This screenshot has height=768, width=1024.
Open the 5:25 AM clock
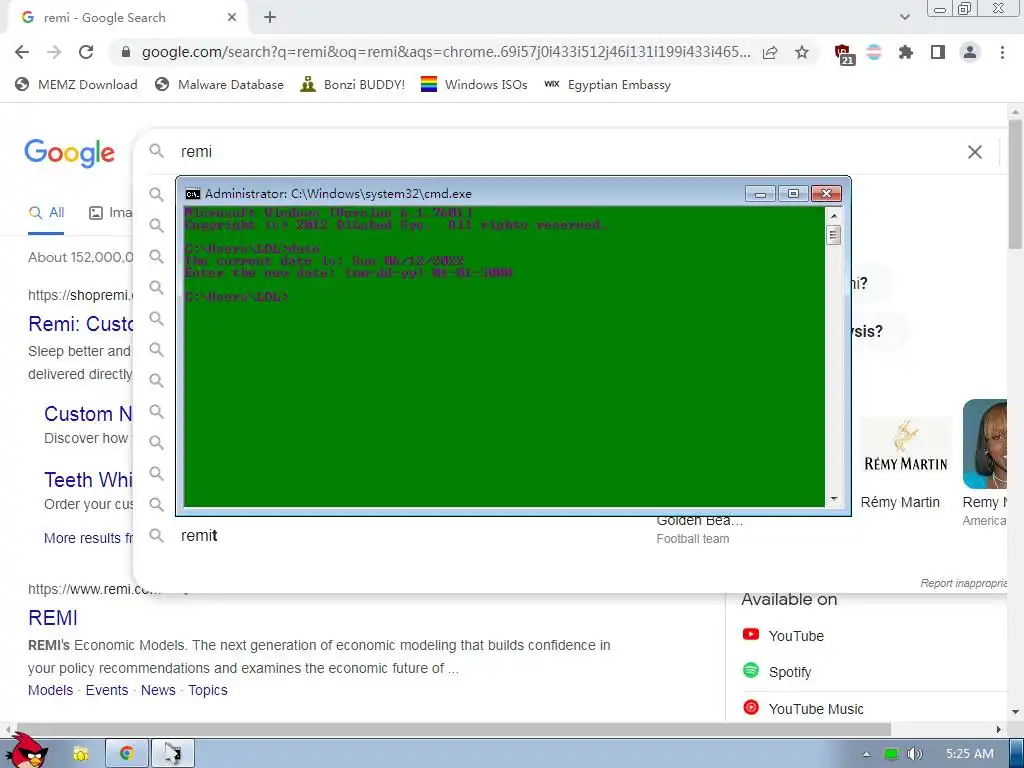(x=970, y=754)
